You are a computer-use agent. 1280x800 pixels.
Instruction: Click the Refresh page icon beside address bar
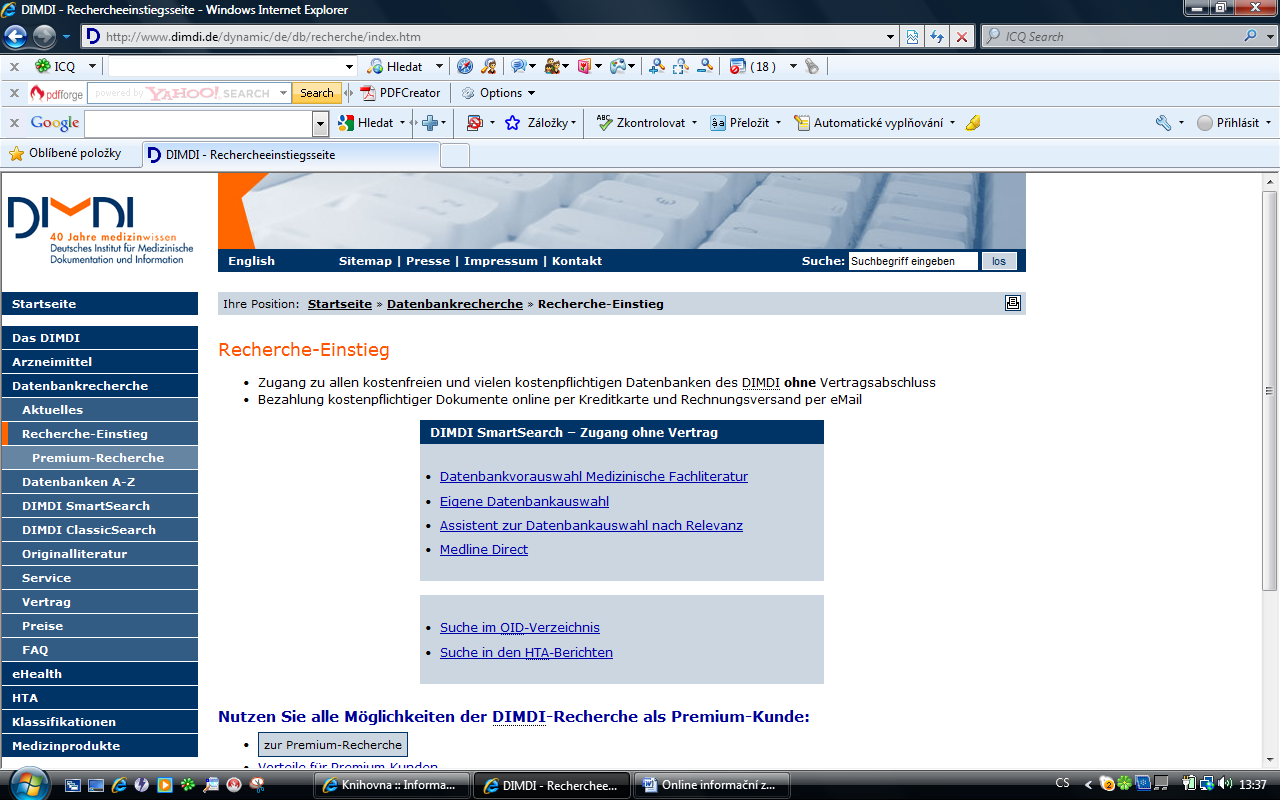point(937,37)
